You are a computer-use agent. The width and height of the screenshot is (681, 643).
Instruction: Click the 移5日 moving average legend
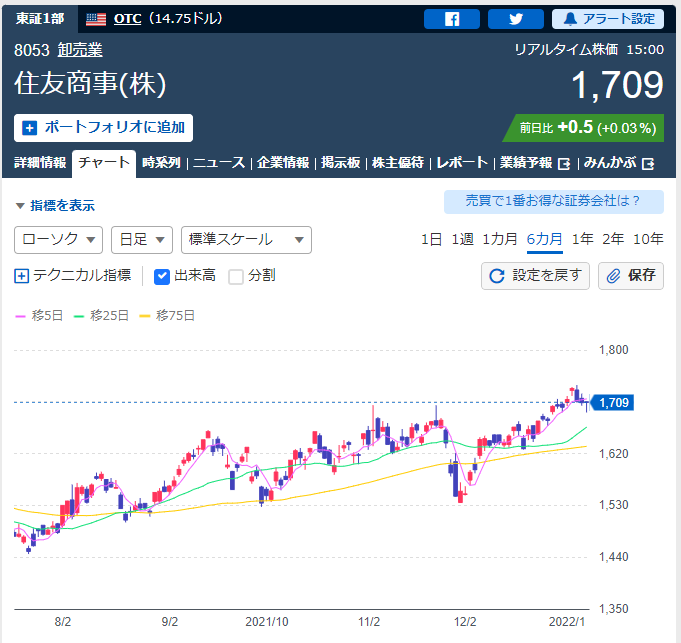point(39,316)
